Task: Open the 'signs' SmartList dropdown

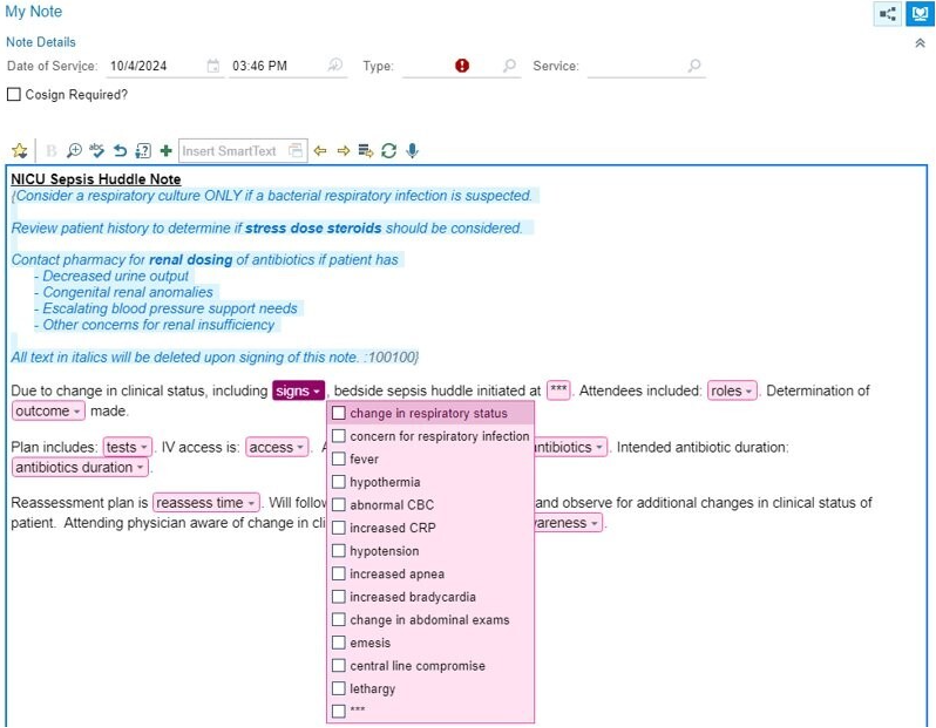Action: pos(298,391)
